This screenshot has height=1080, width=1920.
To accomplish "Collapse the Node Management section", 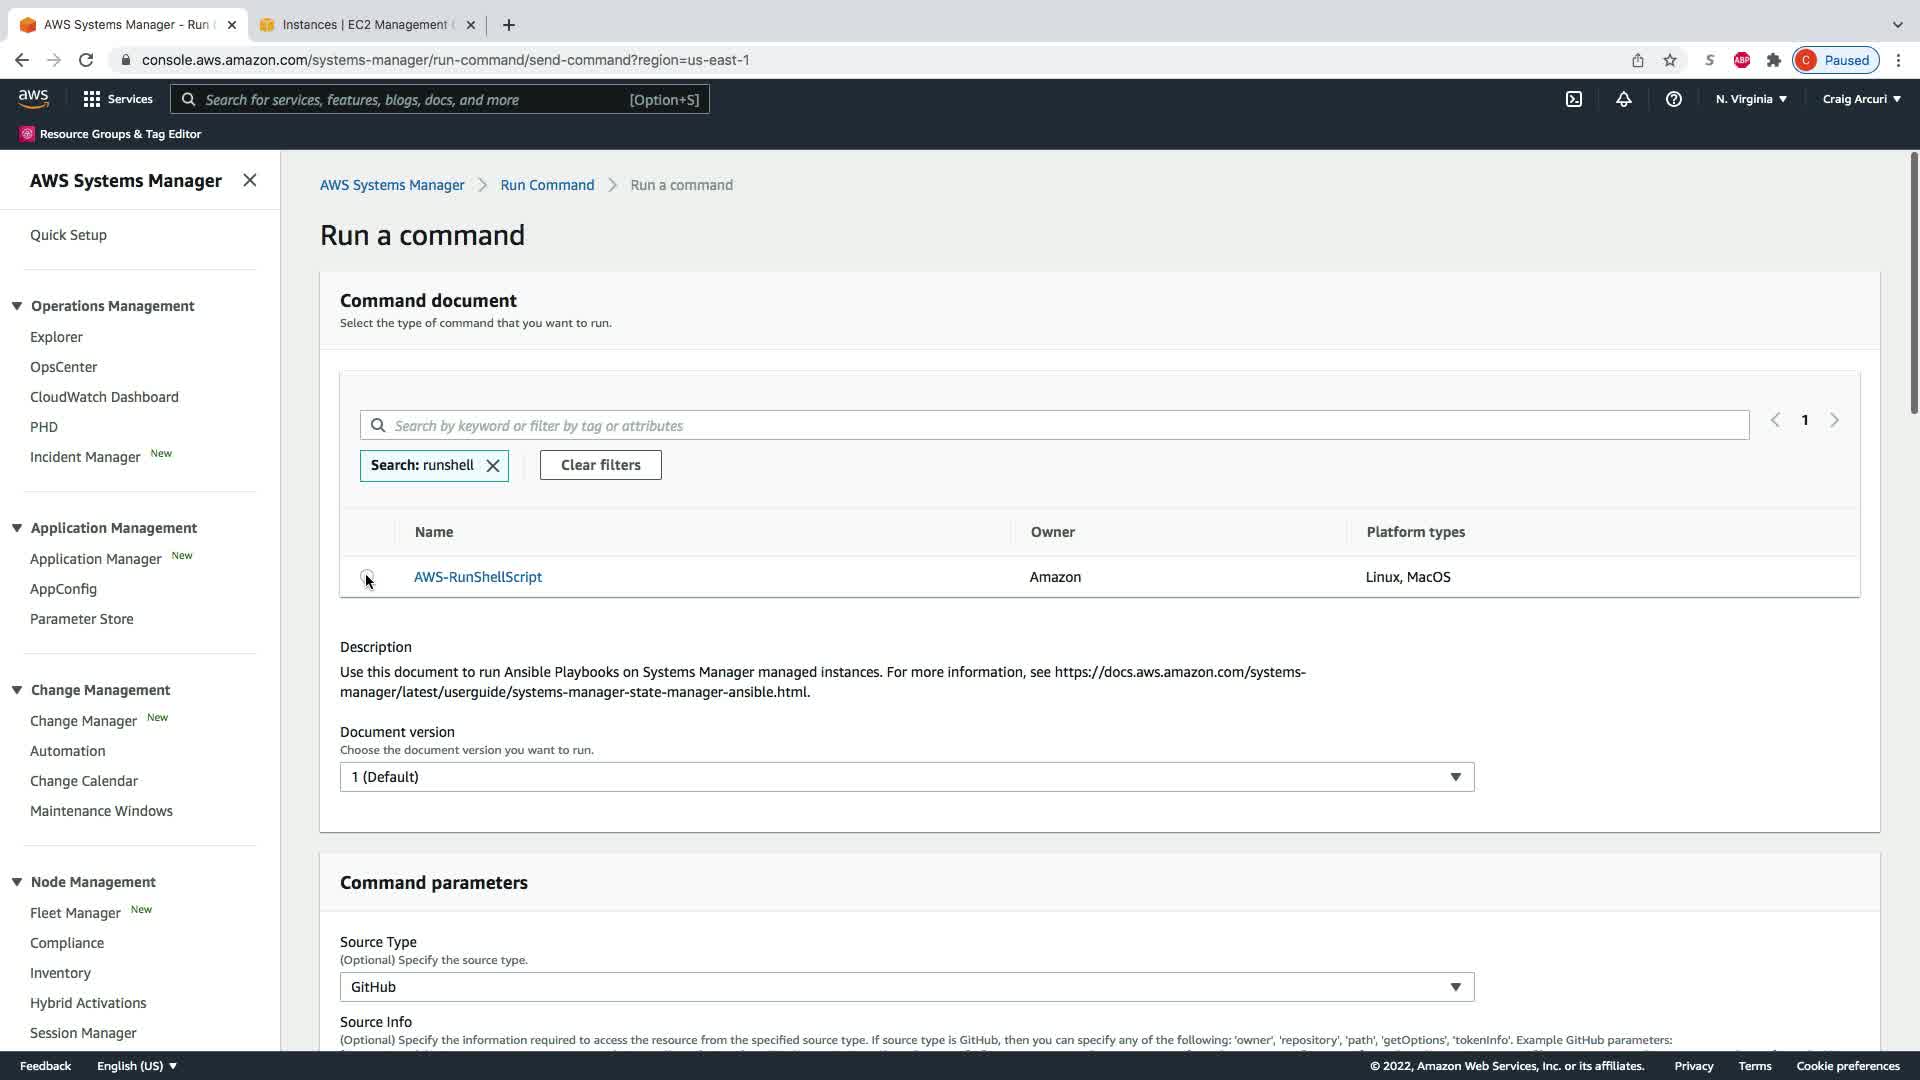I will 17,882.
